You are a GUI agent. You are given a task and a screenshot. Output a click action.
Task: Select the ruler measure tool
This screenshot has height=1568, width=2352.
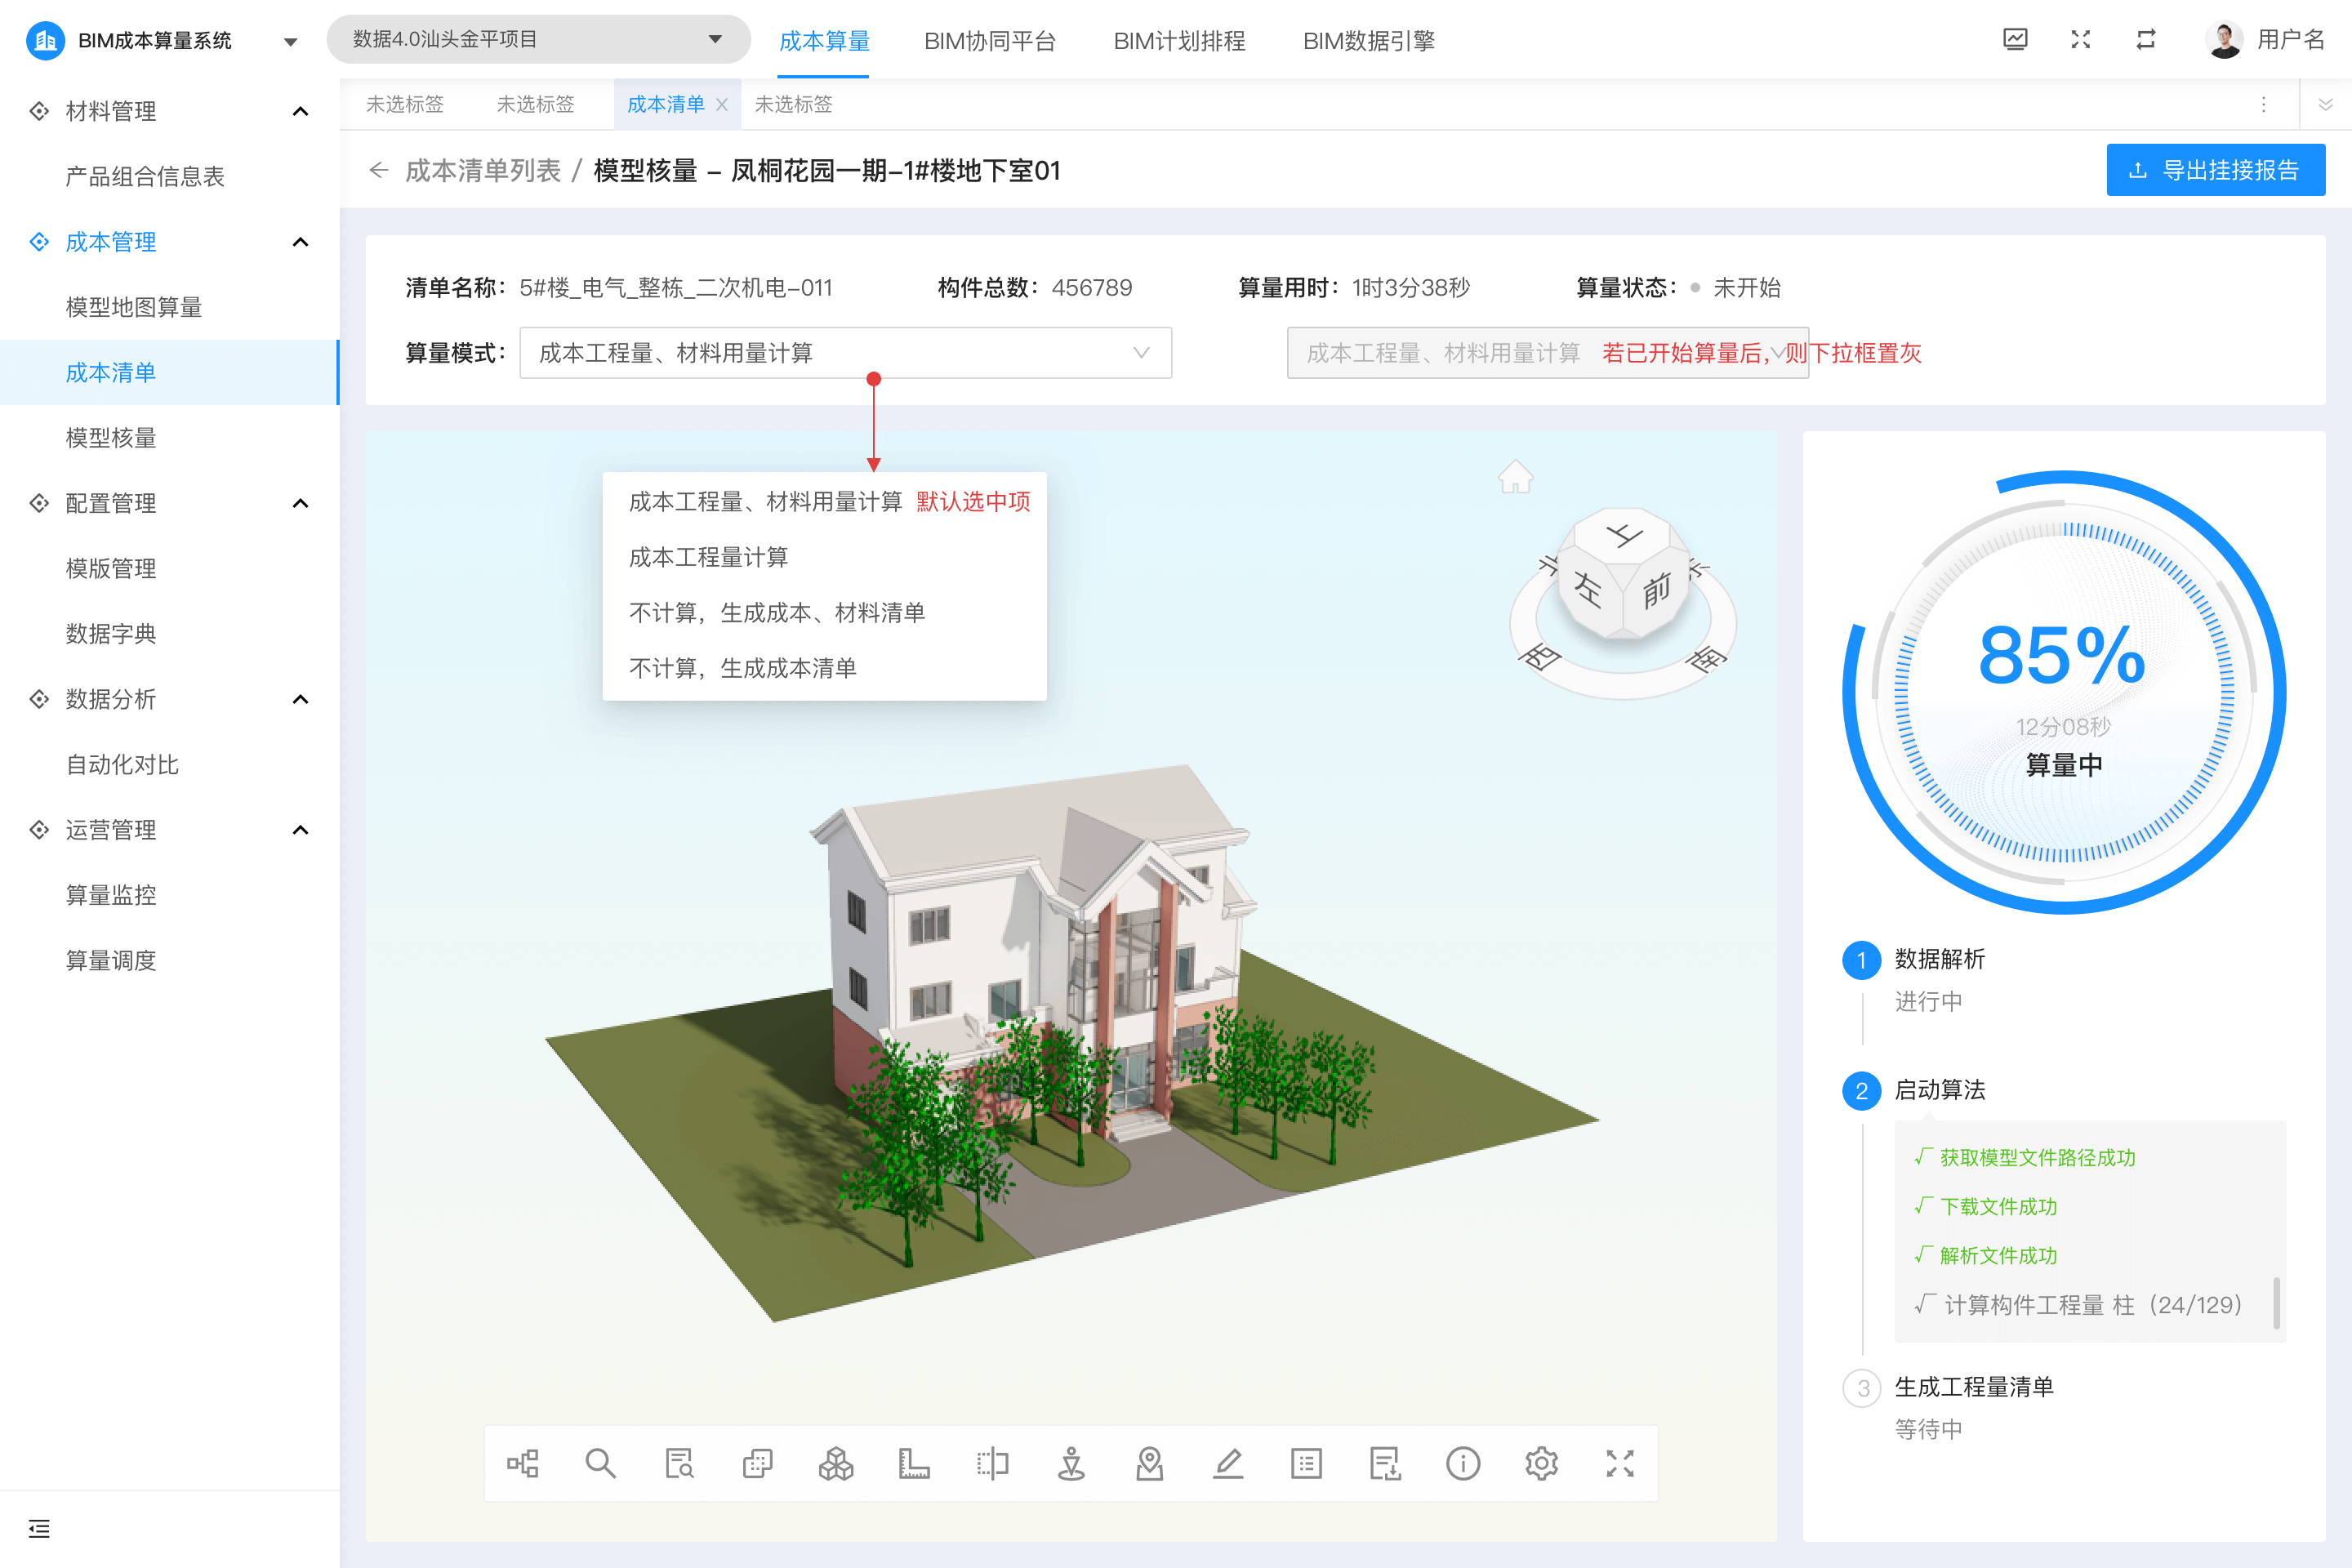point(914,1464)
